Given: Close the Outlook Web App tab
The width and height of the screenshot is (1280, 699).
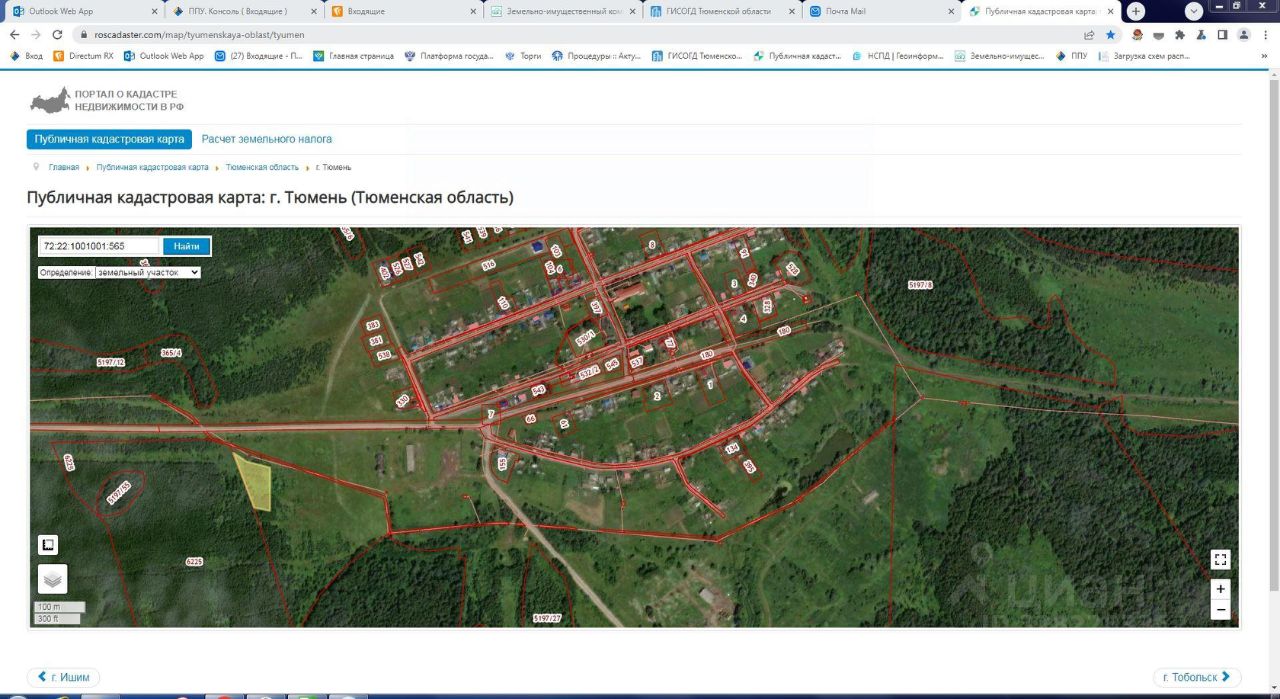Looking at the screenshot, I should click(154, 11).
